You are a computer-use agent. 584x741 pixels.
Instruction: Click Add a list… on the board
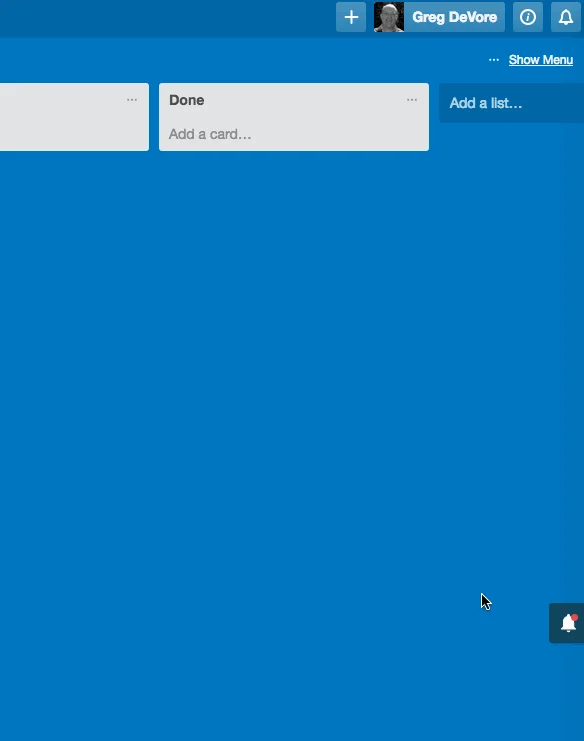486,103
